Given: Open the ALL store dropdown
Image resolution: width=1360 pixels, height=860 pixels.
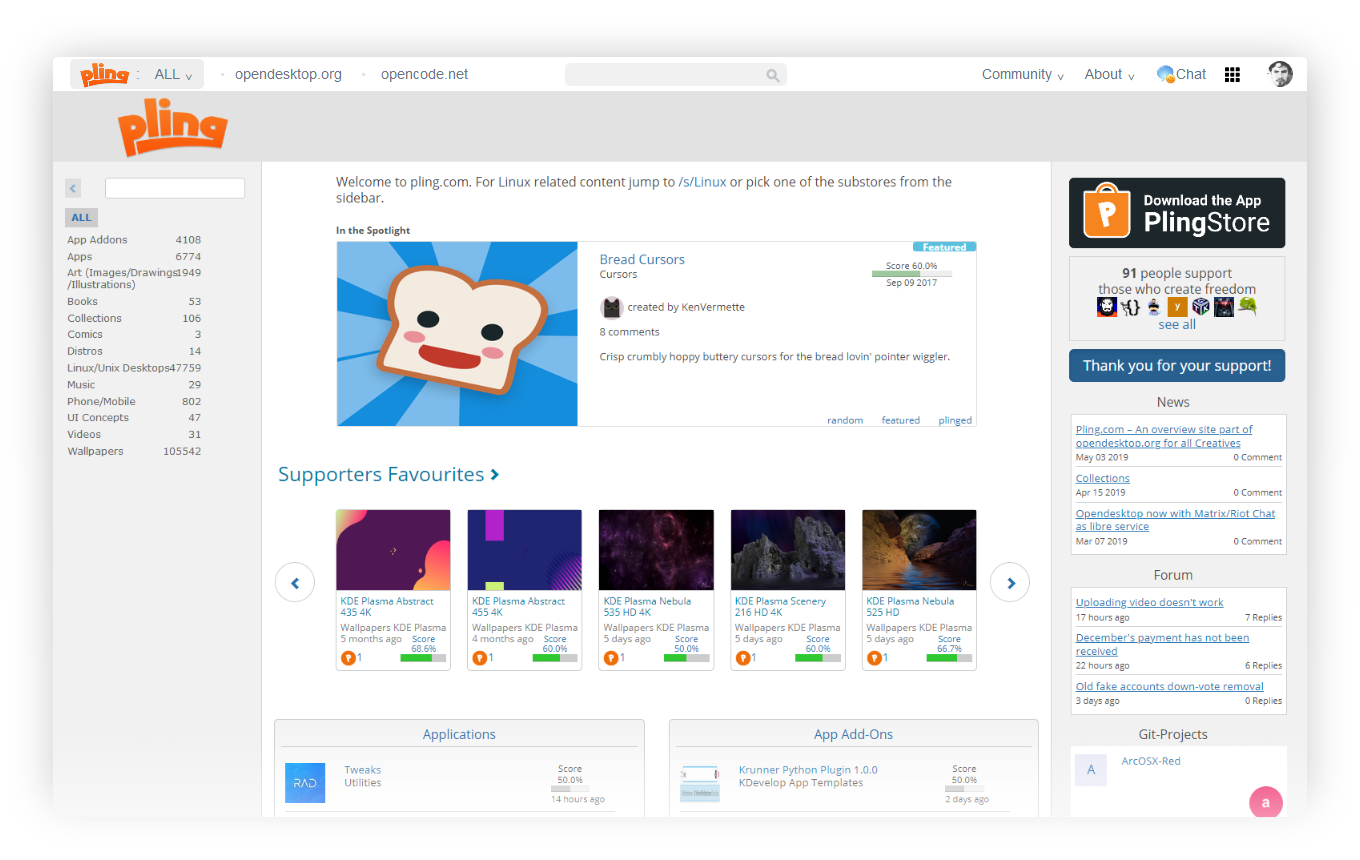Looking at the screenshot, I should click(x=173, y=74).
